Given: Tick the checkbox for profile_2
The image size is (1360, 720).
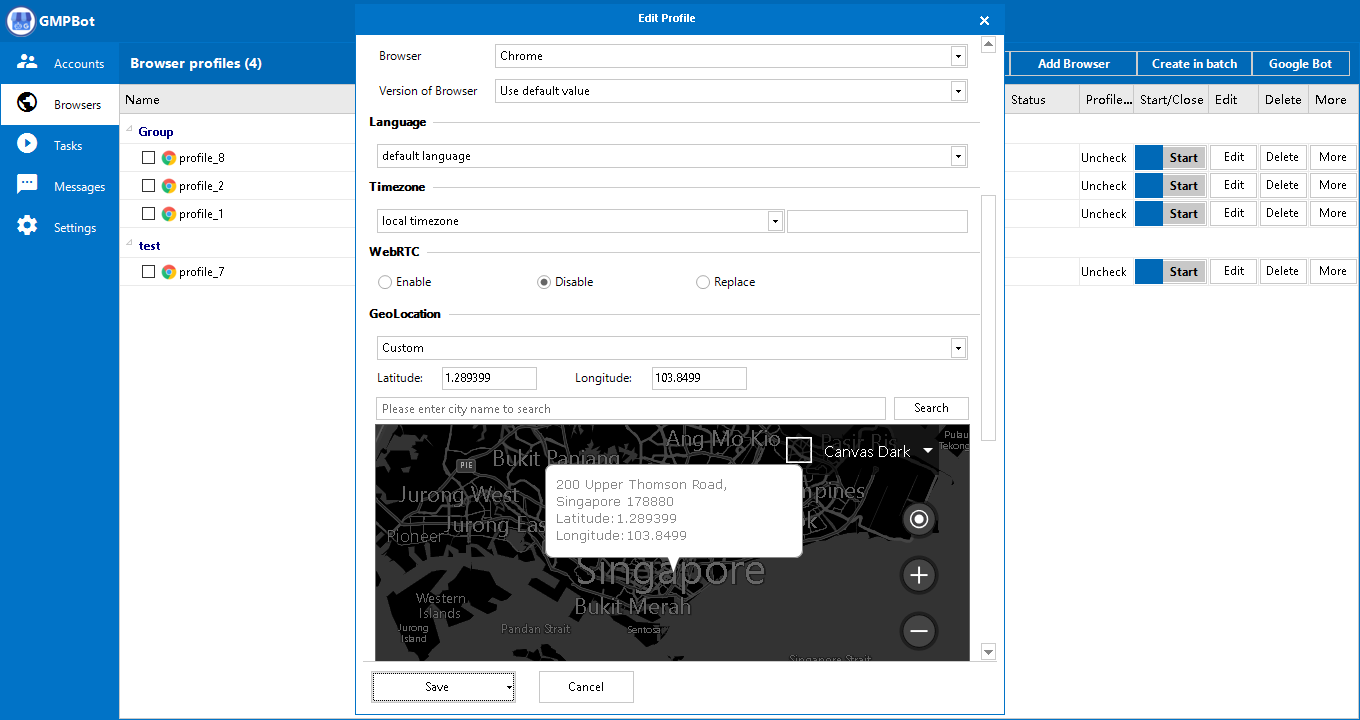Looking at the screenshot, I should 148,186.
